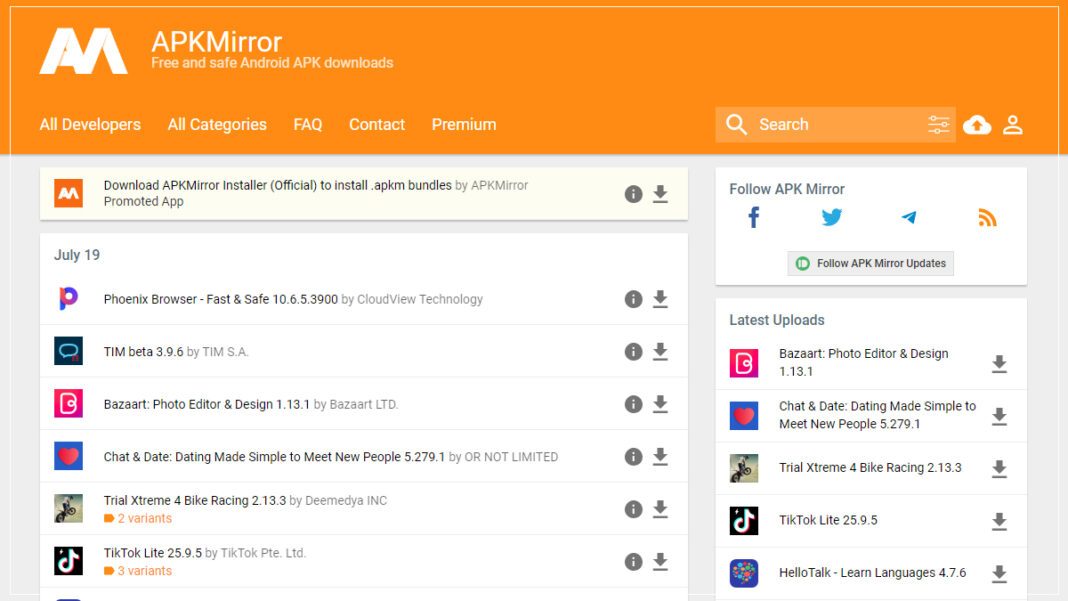The image size is (1068, 601).
Task: Show info for TikTok Lite 25.9.5
Action: click(633, 561)
